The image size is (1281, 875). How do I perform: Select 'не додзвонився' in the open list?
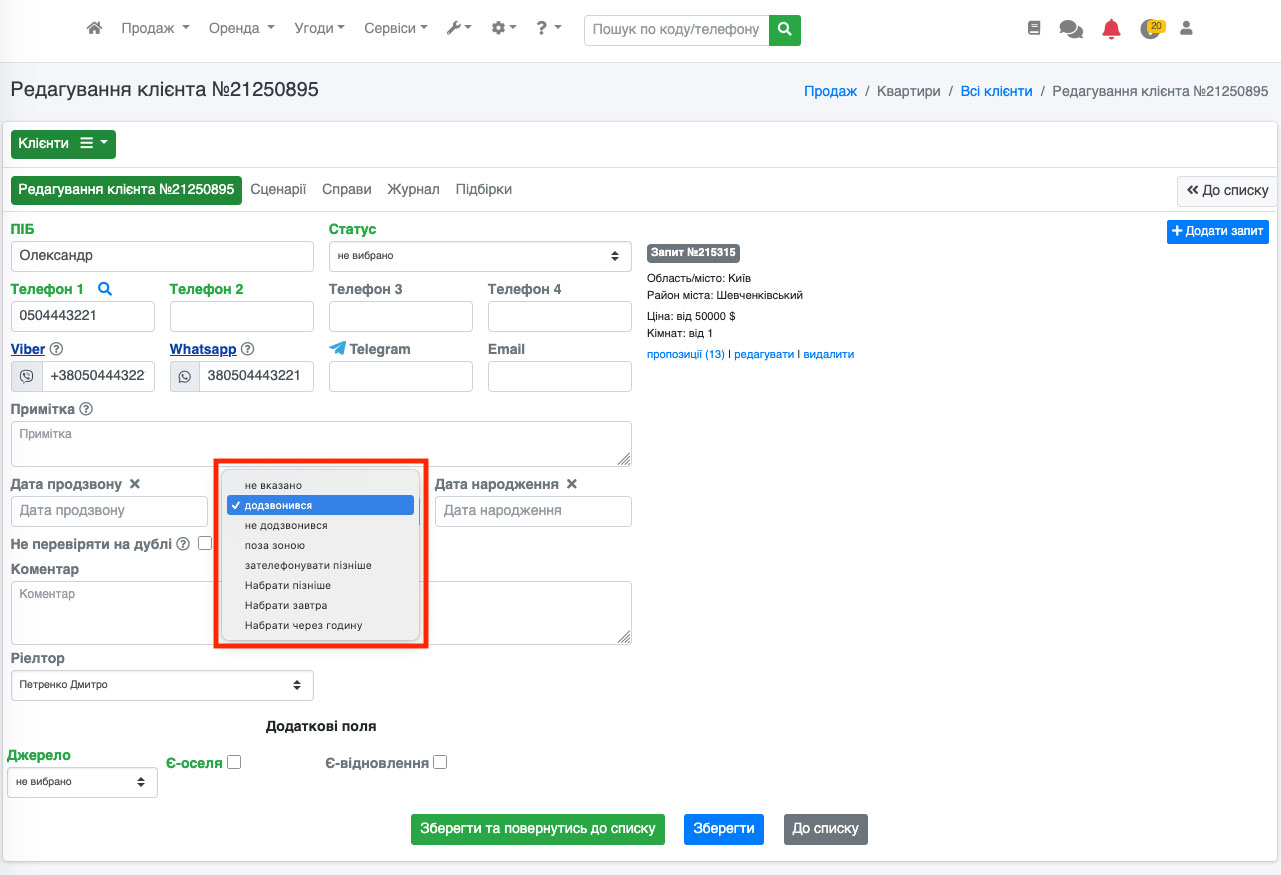[x=286, y=525]
